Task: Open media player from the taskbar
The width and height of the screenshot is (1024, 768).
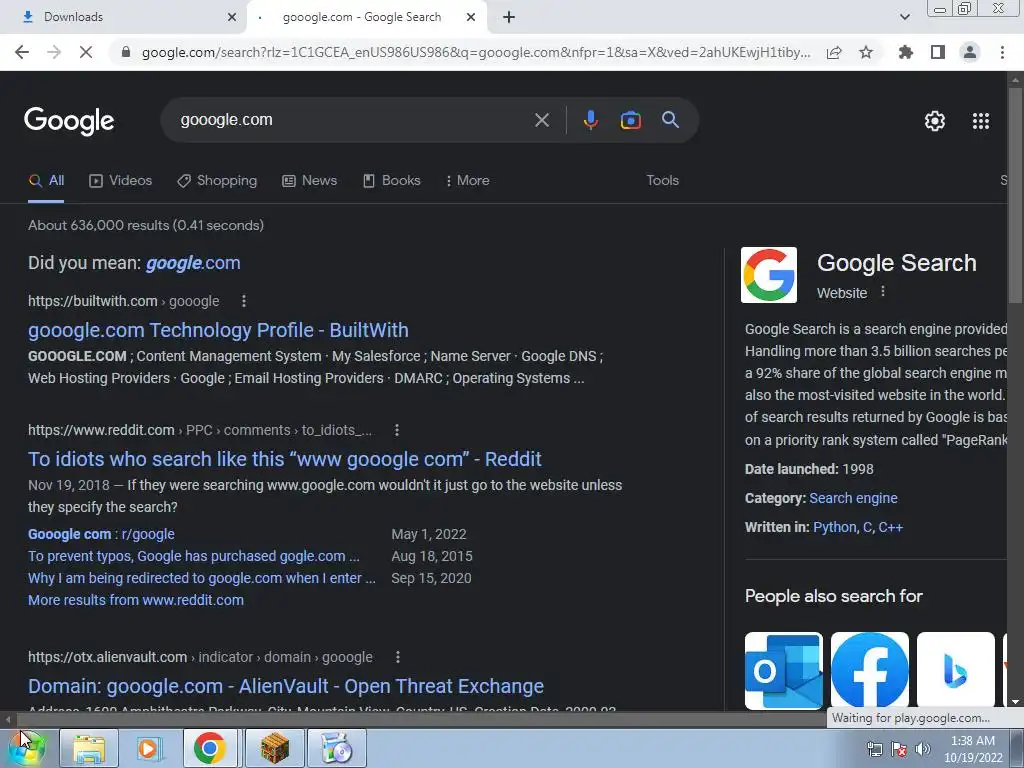Action: [x=150, y=748]
